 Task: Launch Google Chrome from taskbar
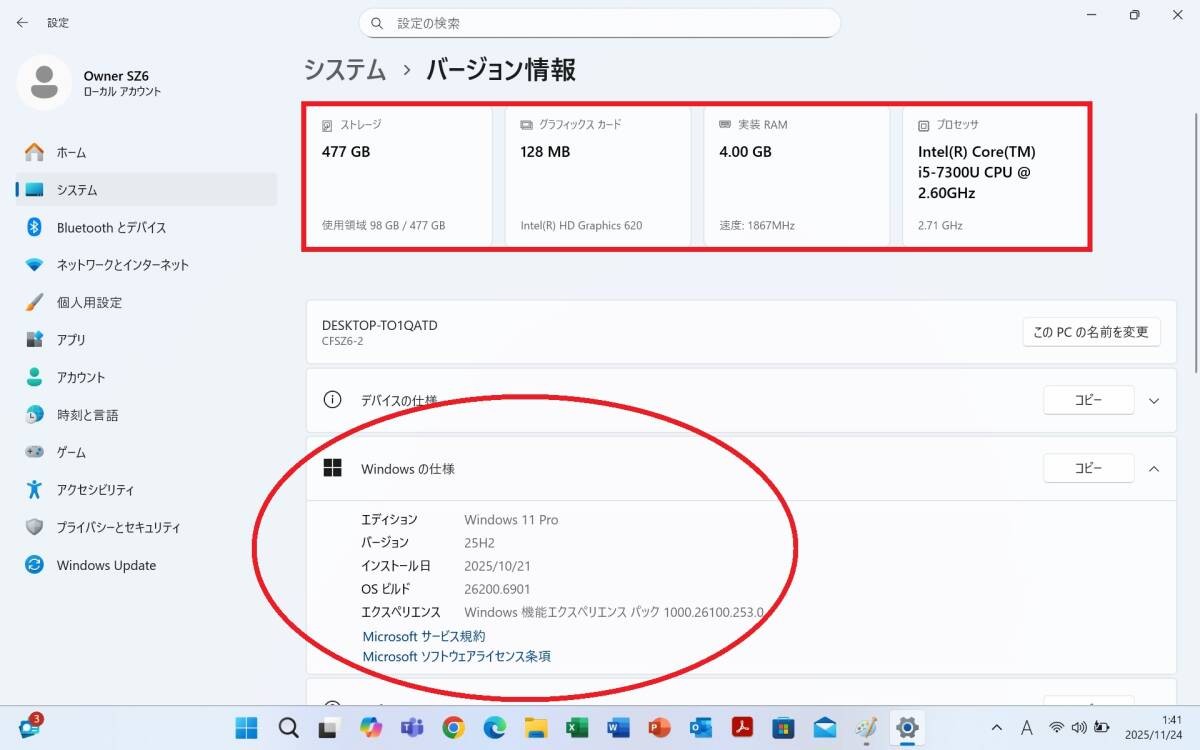coord(453,727)
